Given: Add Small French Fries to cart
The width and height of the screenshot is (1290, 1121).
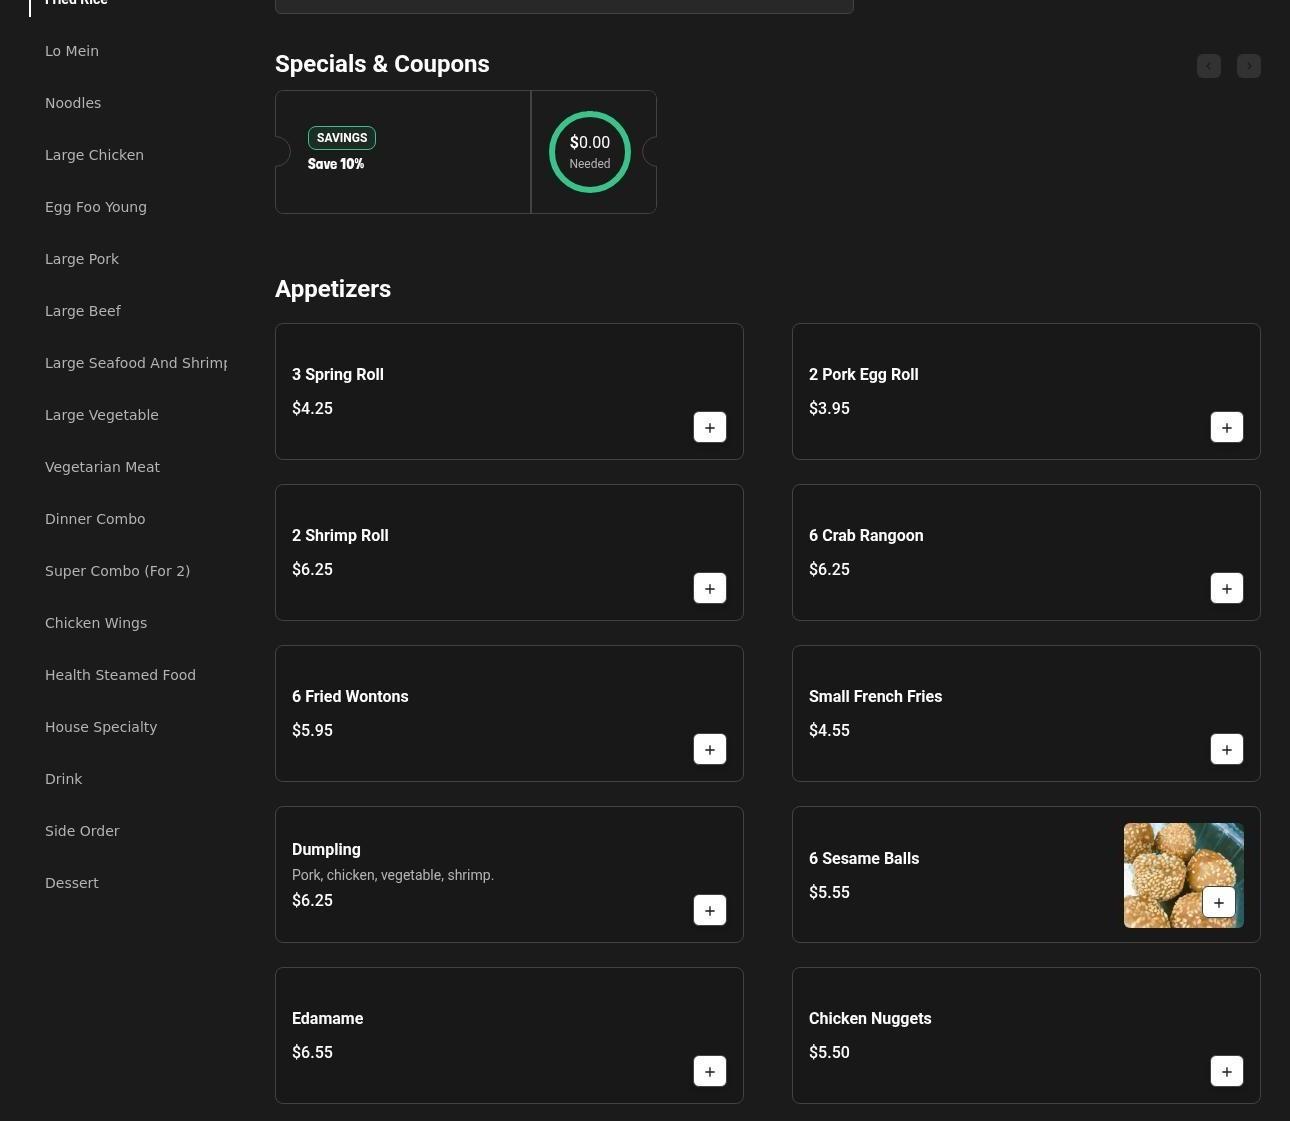Looking at the screenshot, I should tap(1226, 750).
